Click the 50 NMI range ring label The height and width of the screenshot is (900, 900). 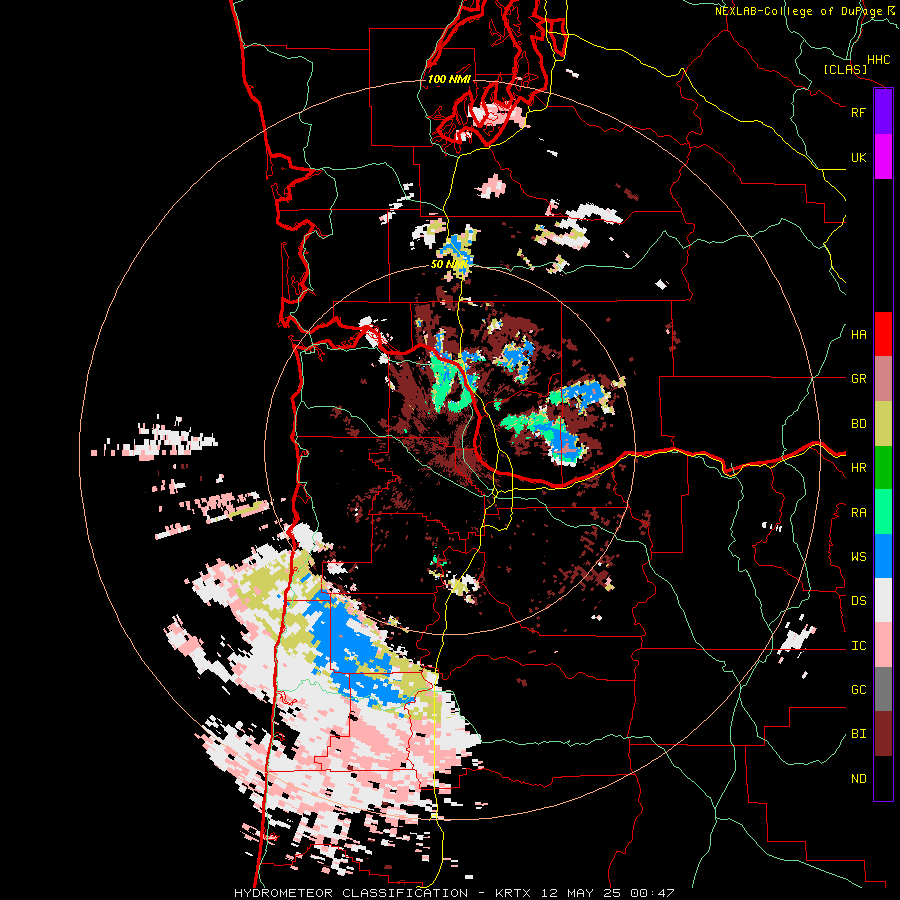(448, 264)
